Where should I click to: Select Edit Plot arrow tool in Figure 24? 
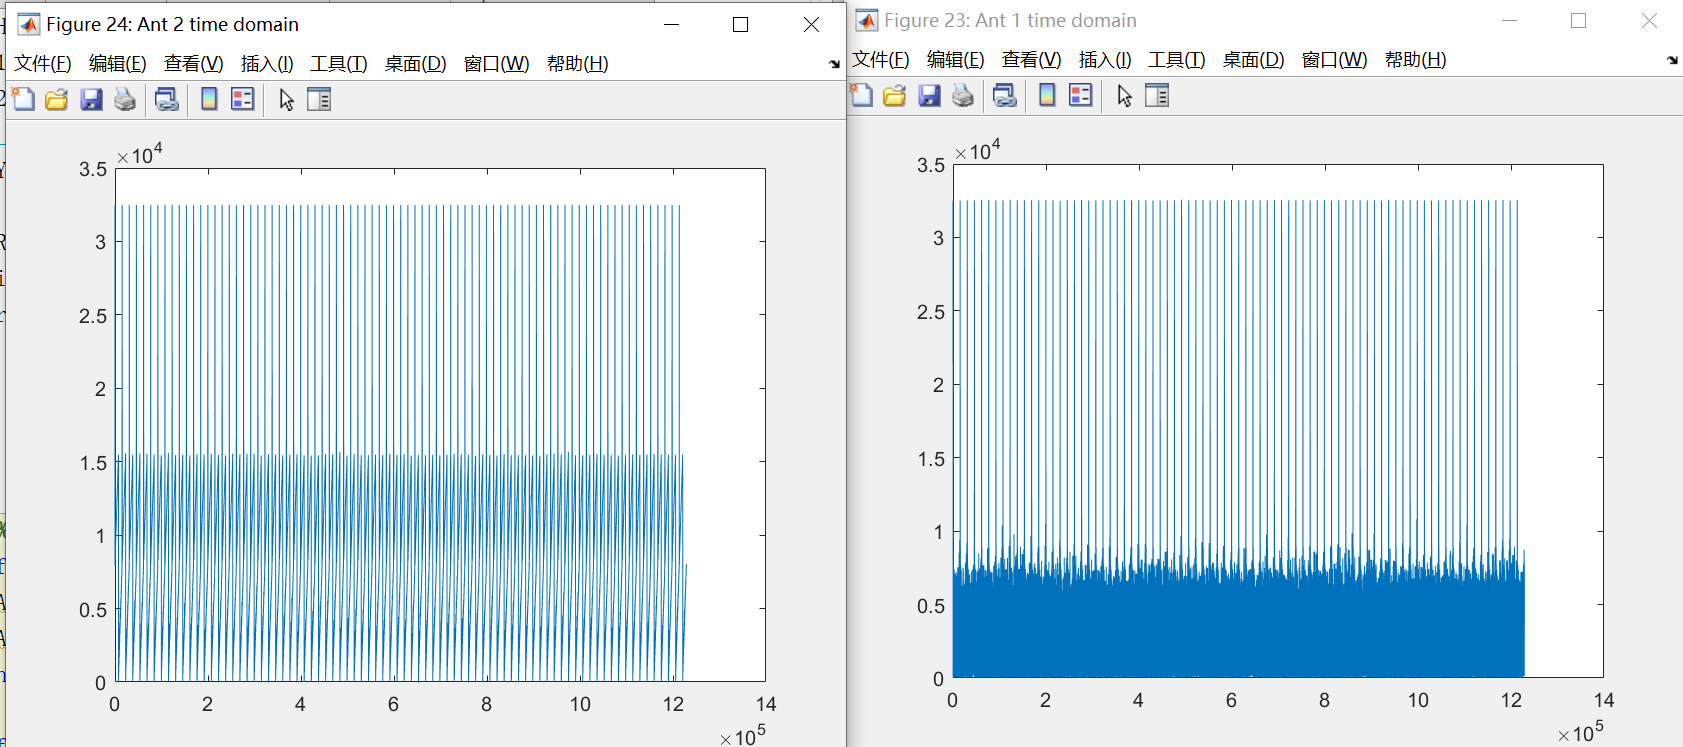286,99
